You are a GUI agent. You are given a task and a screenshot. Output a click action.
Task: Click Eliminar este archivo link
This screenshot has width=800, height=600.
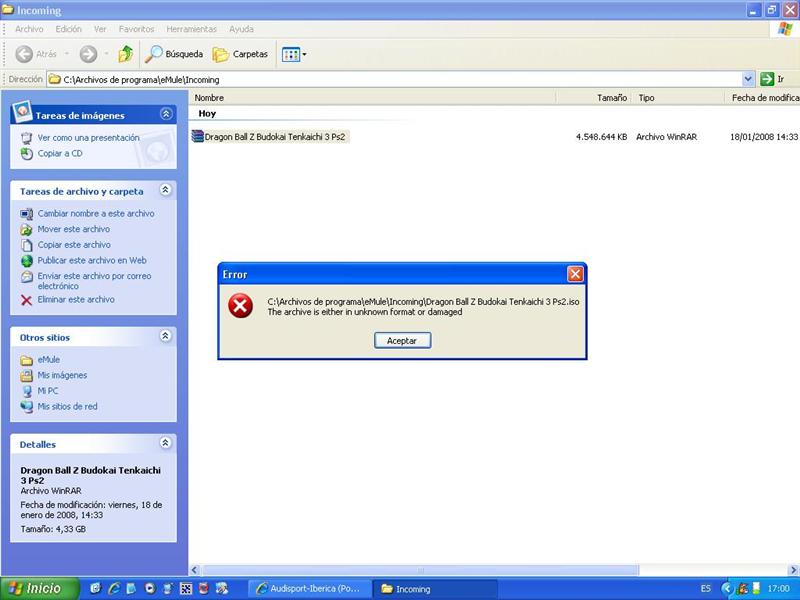coord(76,299)
